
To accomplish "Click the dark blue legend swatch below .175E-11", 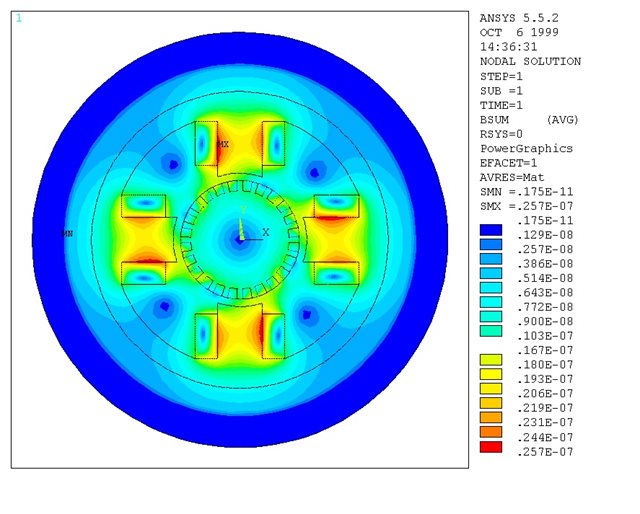I will (491, 230).
